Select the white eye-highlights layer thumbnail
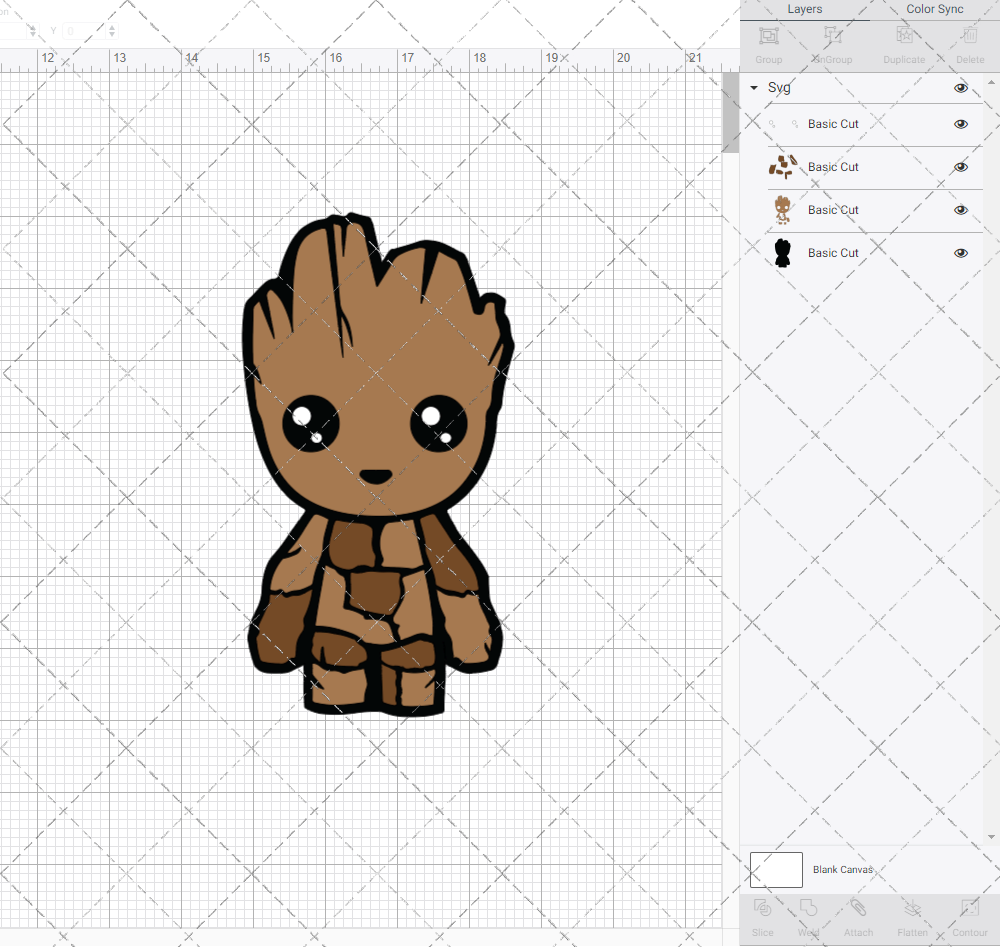 click(x=783, y=124)
